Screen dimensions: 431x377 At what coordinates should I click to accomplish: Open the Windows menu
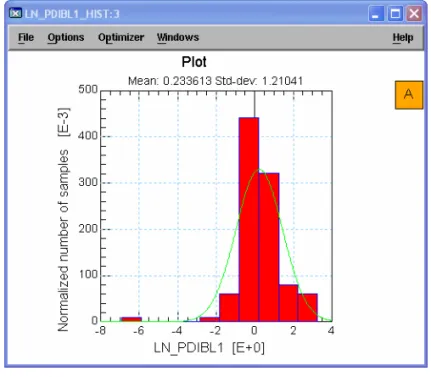click(x=178, y=37)
